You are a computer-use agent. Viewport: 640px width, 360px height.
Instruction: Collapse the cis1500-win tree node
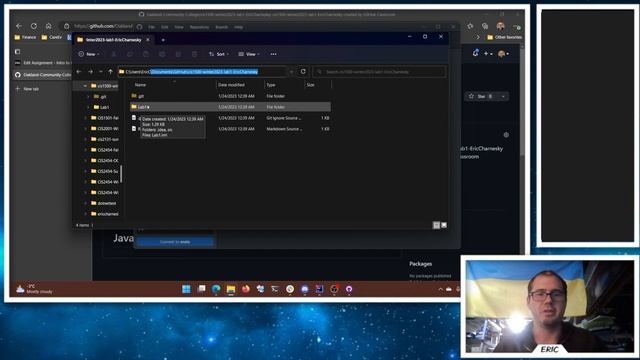(x=85, y=86)
